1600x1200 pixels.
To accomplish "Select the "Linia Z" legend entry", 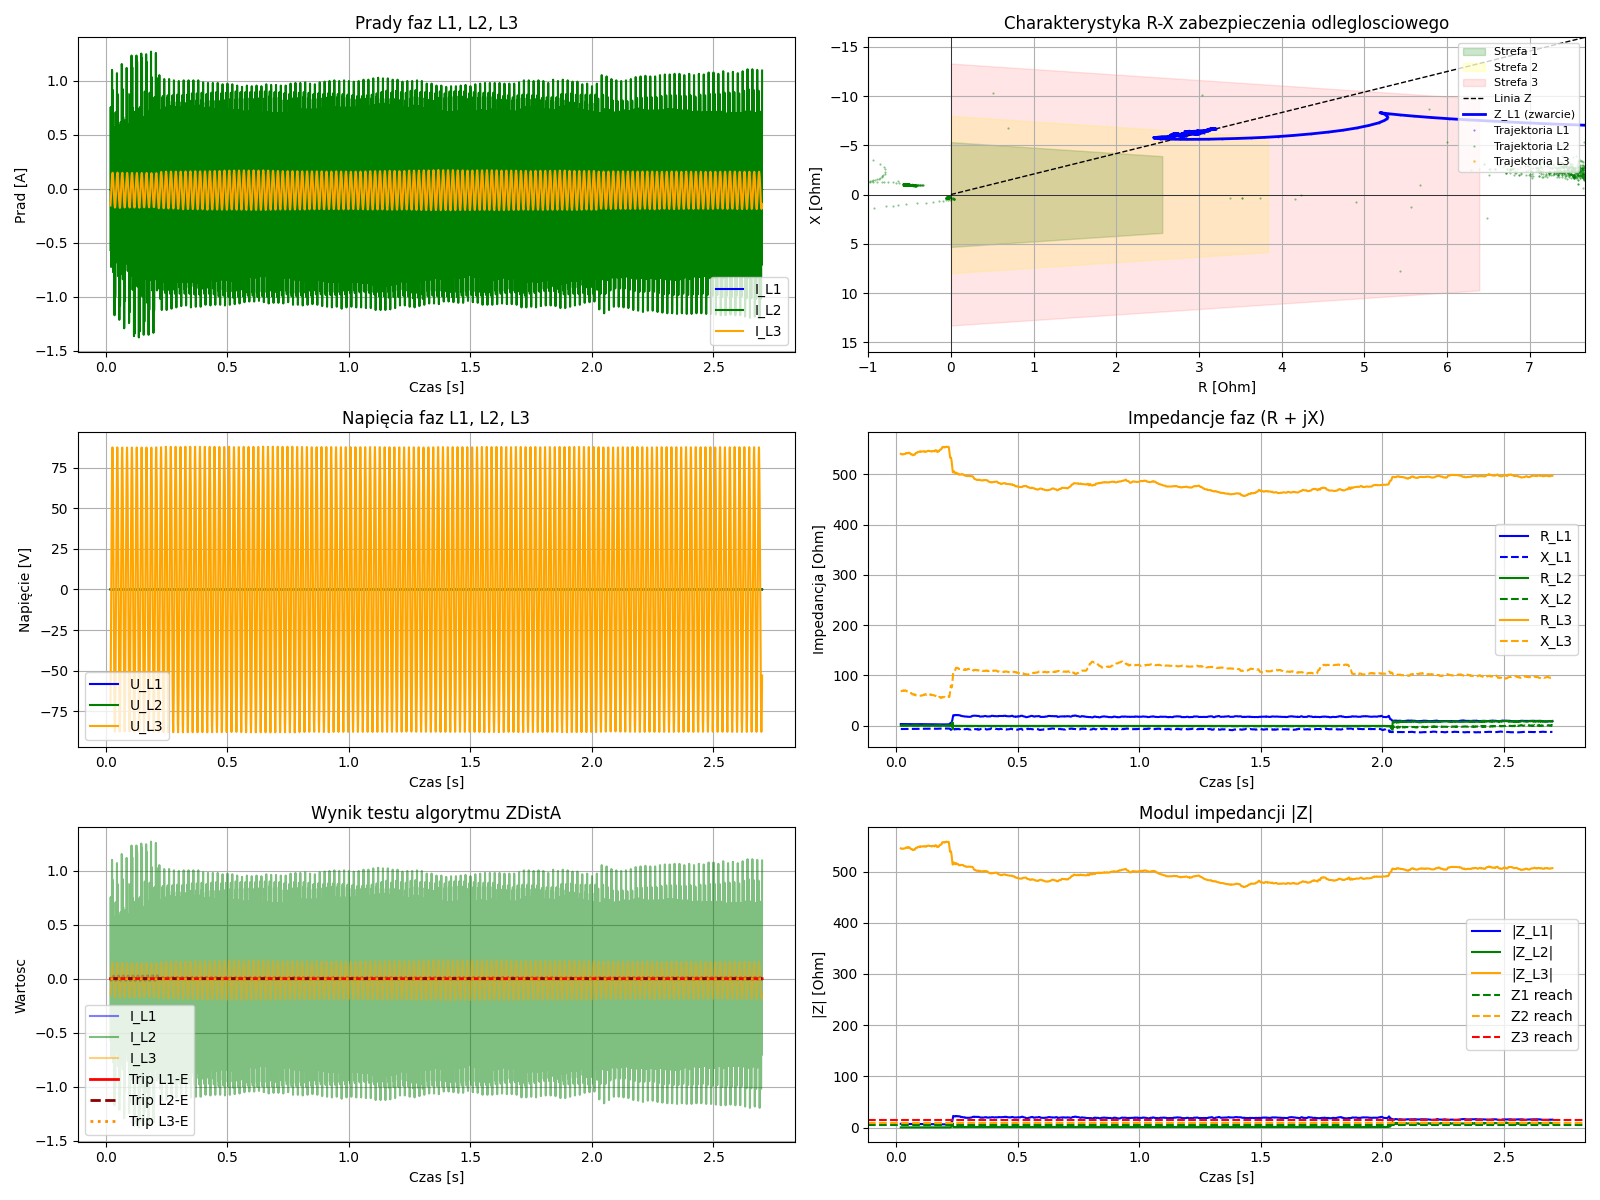I will click(x=1512, y=98).
